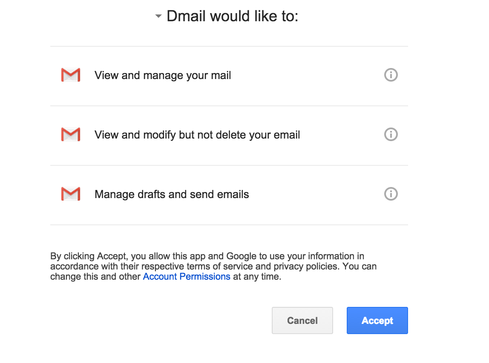Select View and modify but not delete your email

(197, 135)
